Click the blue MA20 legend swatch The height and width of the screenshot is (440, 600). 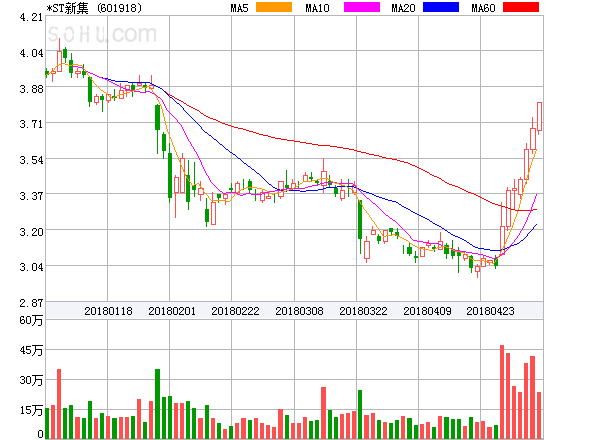(x=441, y=8)
